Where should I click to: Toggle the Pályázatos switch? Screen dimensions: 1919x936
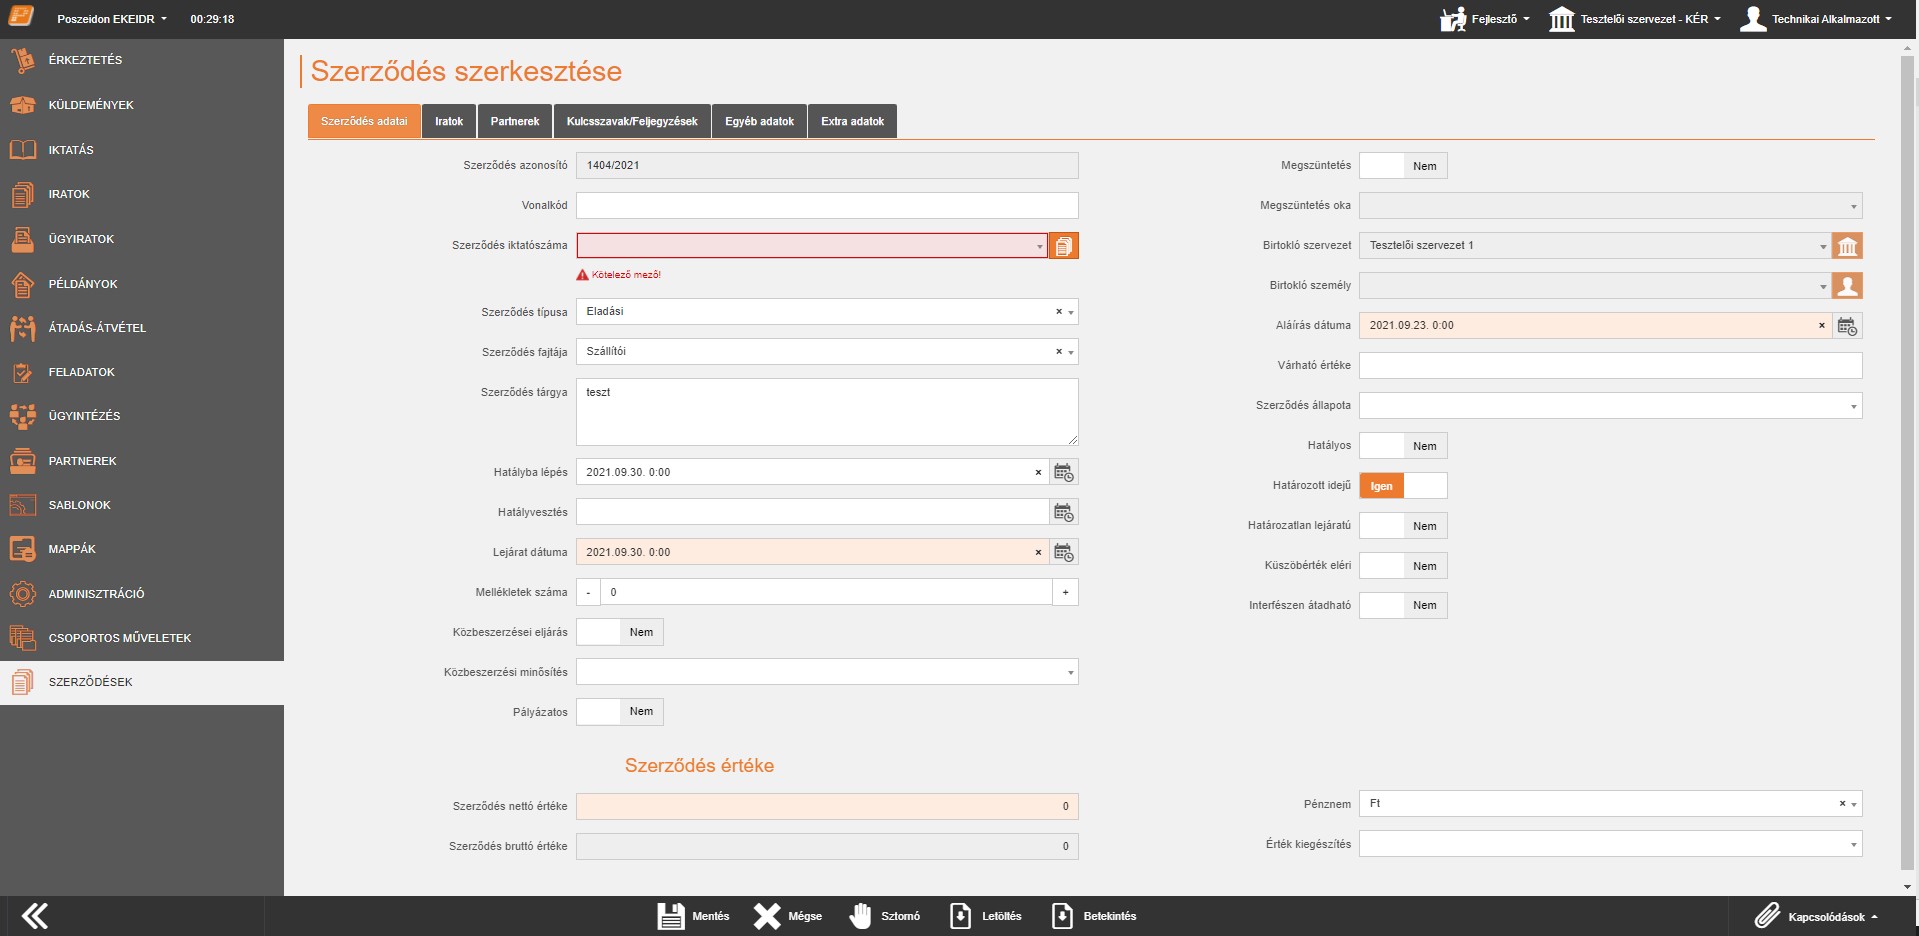pyautogui.click(x=620, y=712)
